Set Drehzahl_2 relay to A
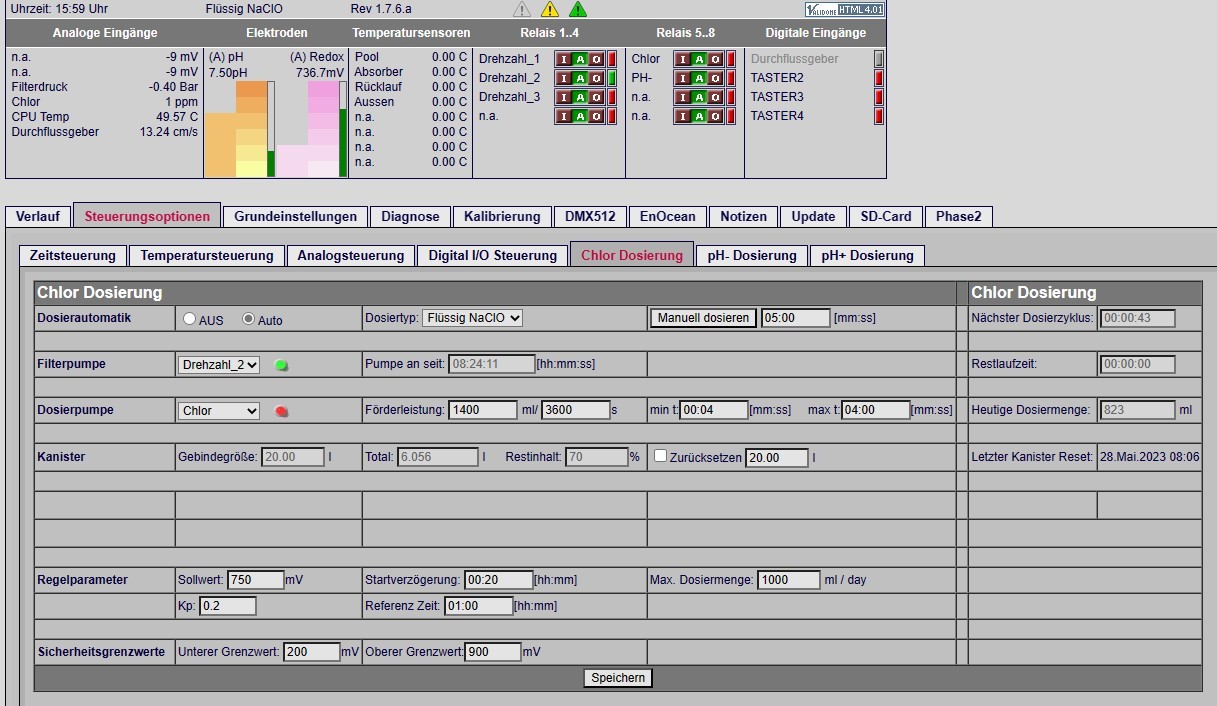Screen dimensions: 1217x706 580,78
